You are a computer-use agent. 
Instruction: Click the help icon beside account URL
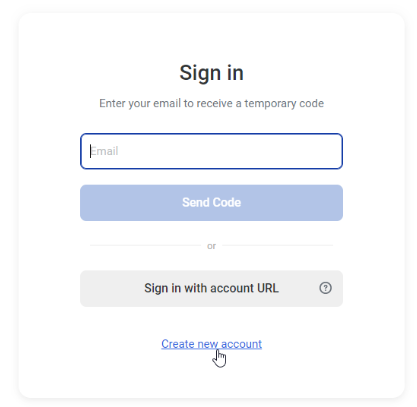(325, 288)
